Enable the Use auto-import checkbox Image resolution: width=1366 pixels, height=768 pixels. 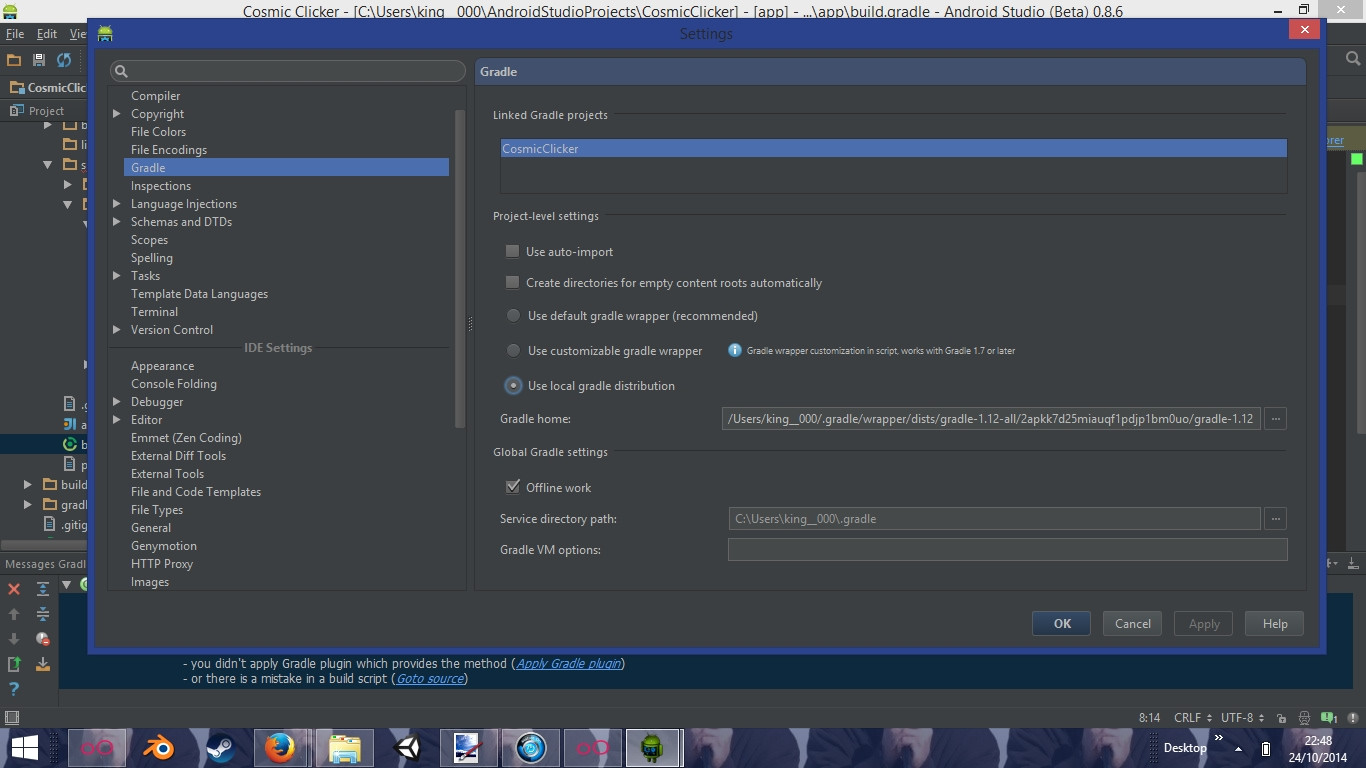pos(512,251)
